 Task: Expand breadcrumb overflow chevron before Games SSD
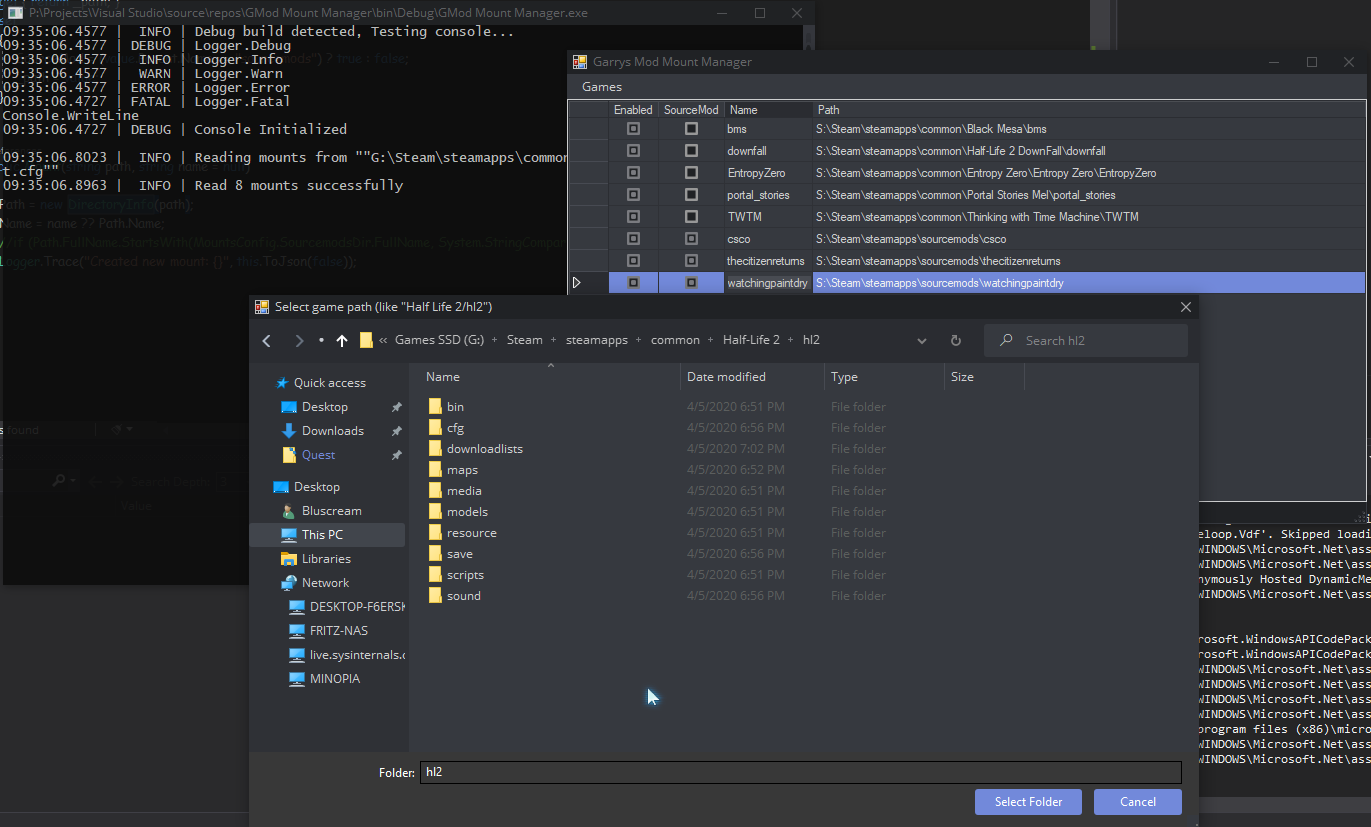tap(383, 341)
